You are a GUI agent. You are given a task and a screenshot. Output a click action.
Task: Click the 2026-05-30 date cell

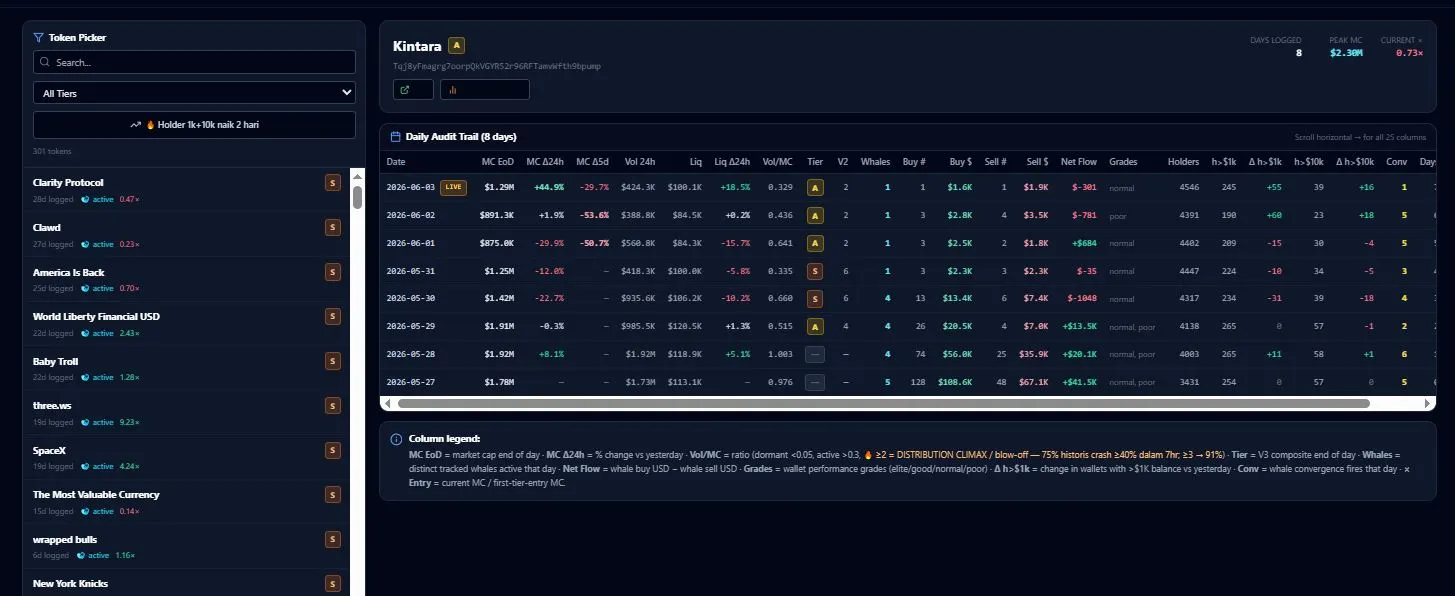coord(410,298)
